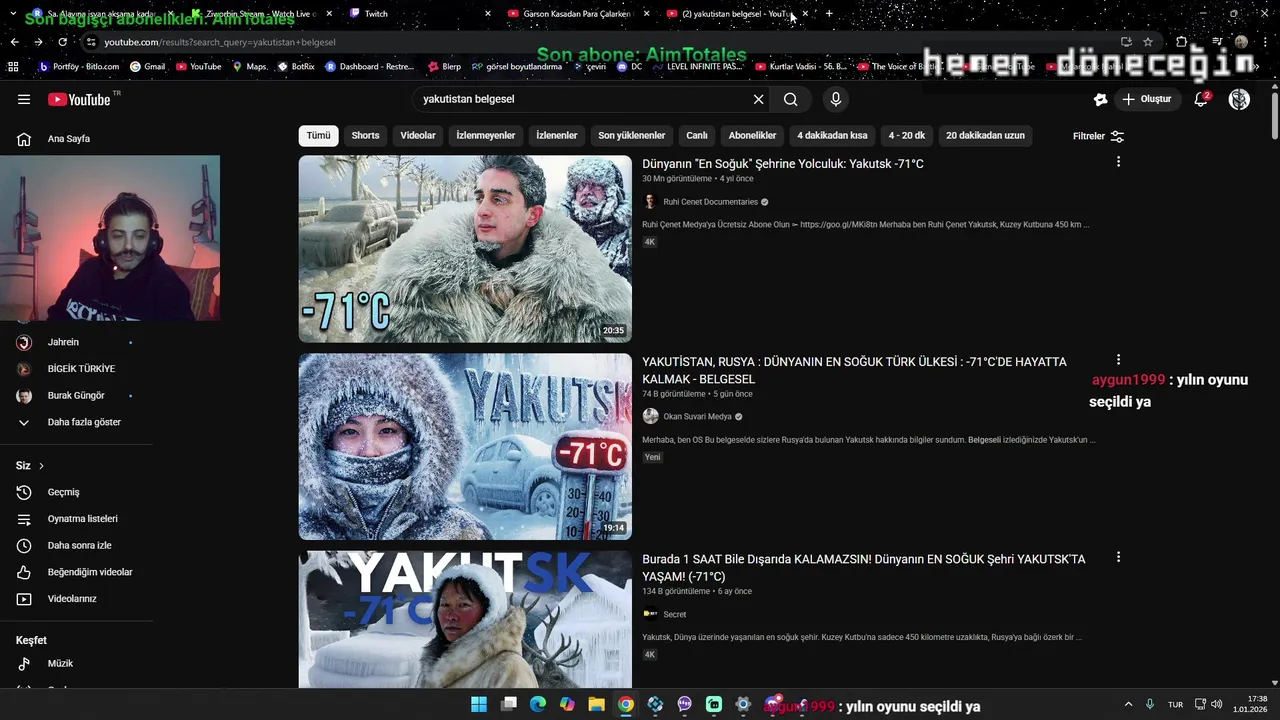Switch to the Twitch browser tab
The image size is (1280, 720).
click(418, 14)
